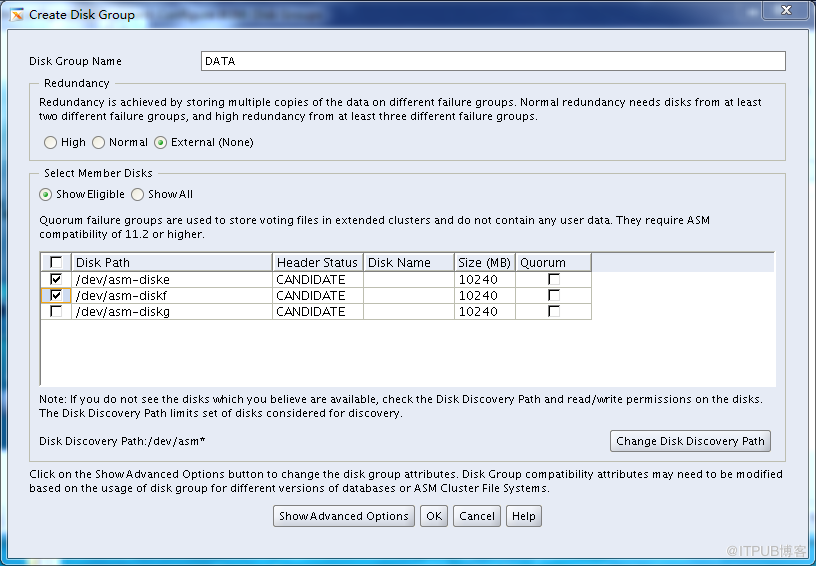
Task: Enable Quorum for /dev/asm-diskf
Action: tap(553, 296)
